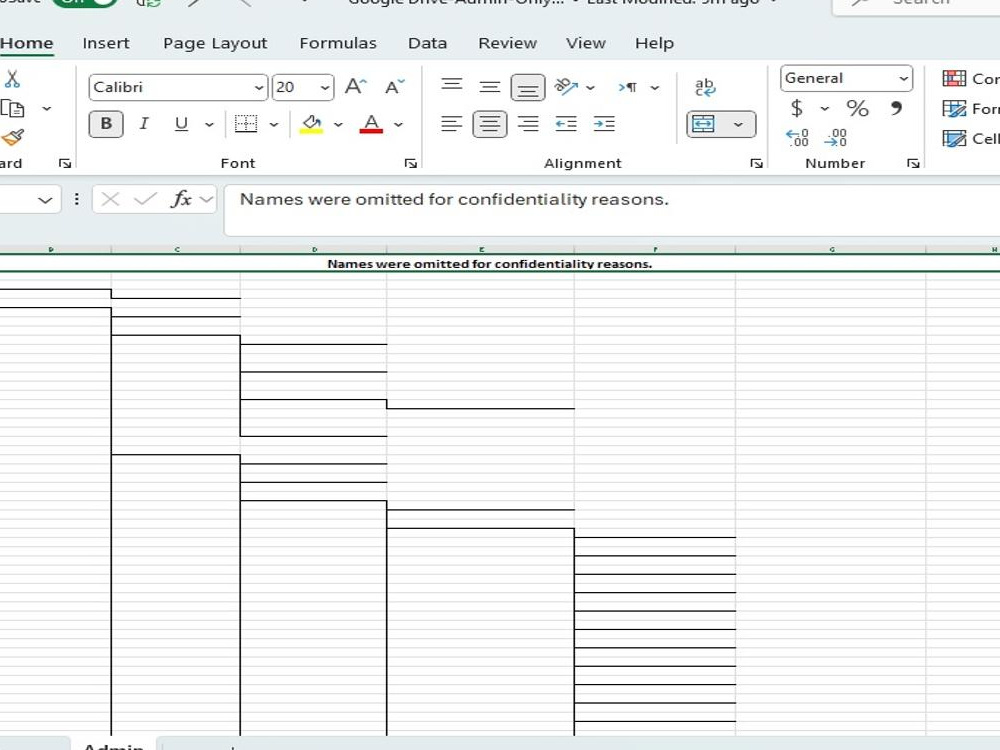Confirm entry with the checkmark button
This screenshot has height=750, width=1000.
(x=145, y=200)
